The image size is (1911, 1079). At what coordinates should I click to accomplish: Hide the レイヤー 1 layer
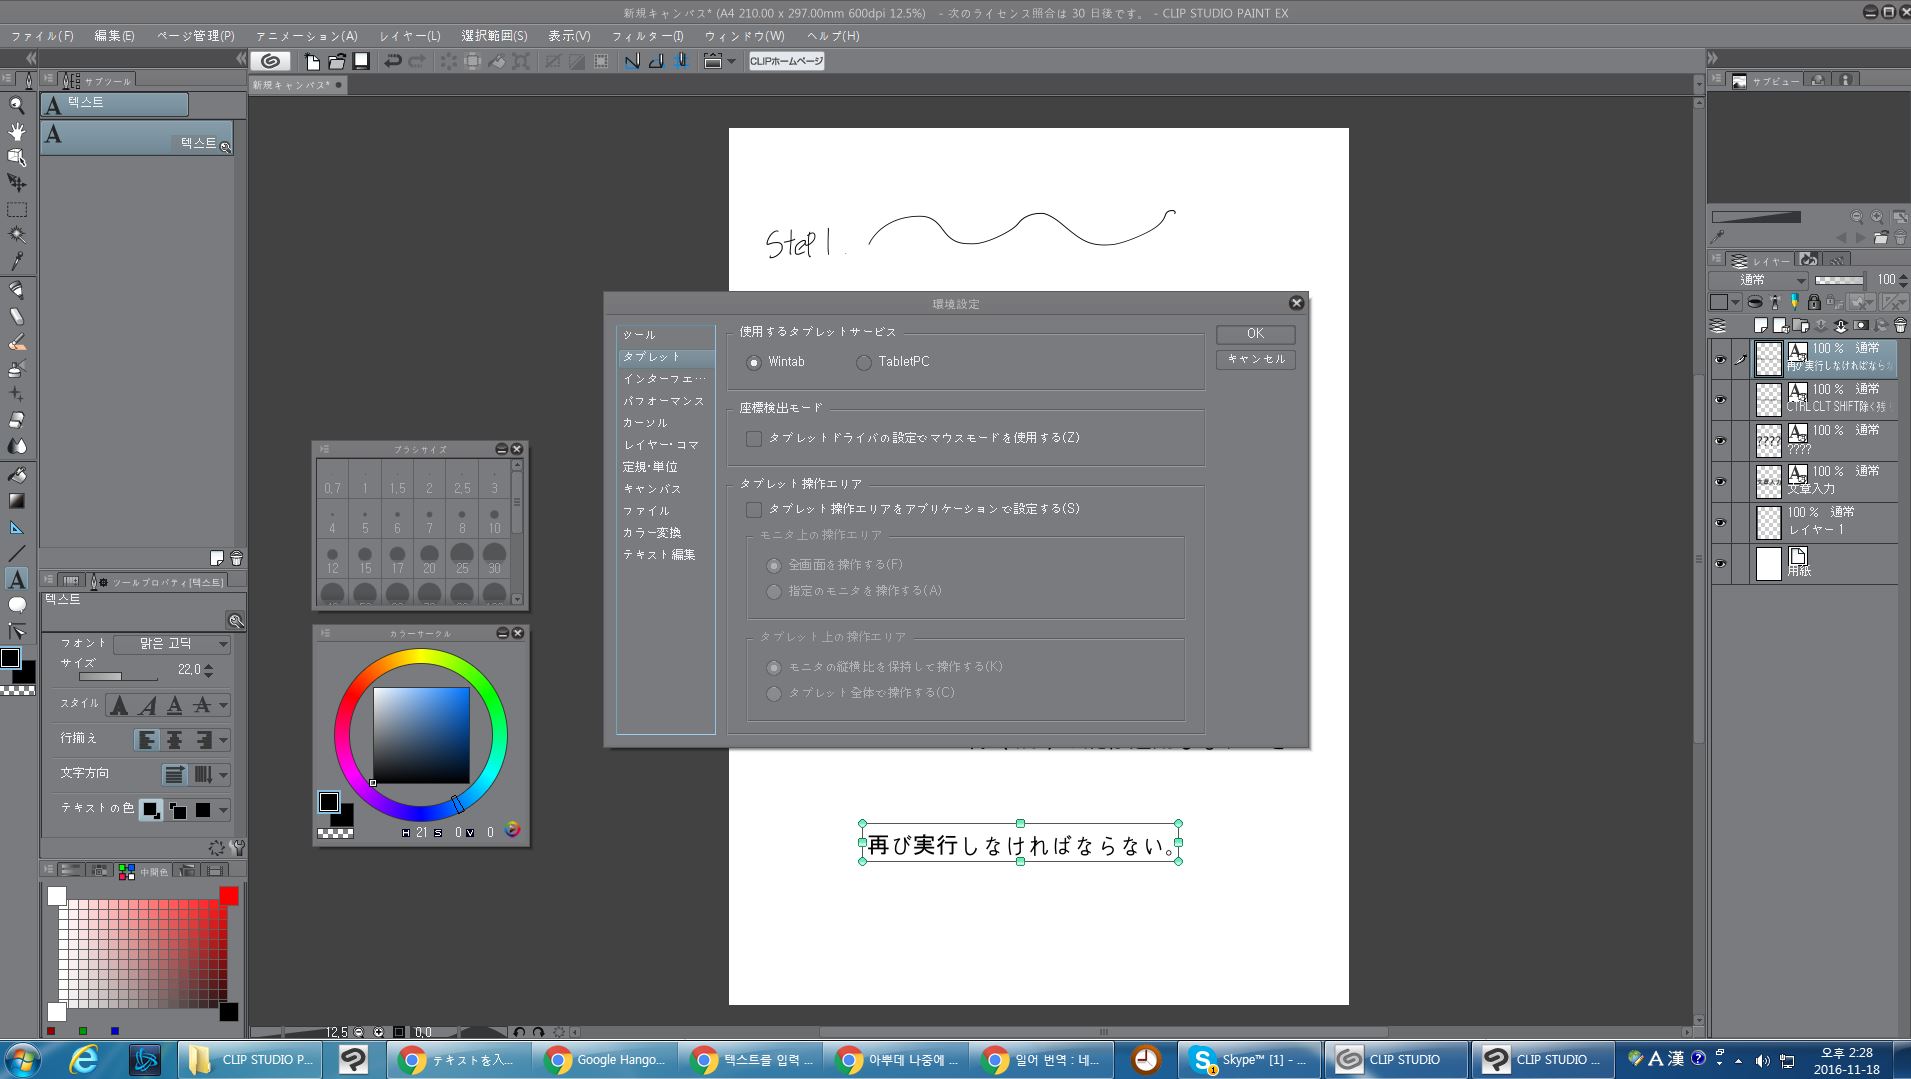(1720, 523)
